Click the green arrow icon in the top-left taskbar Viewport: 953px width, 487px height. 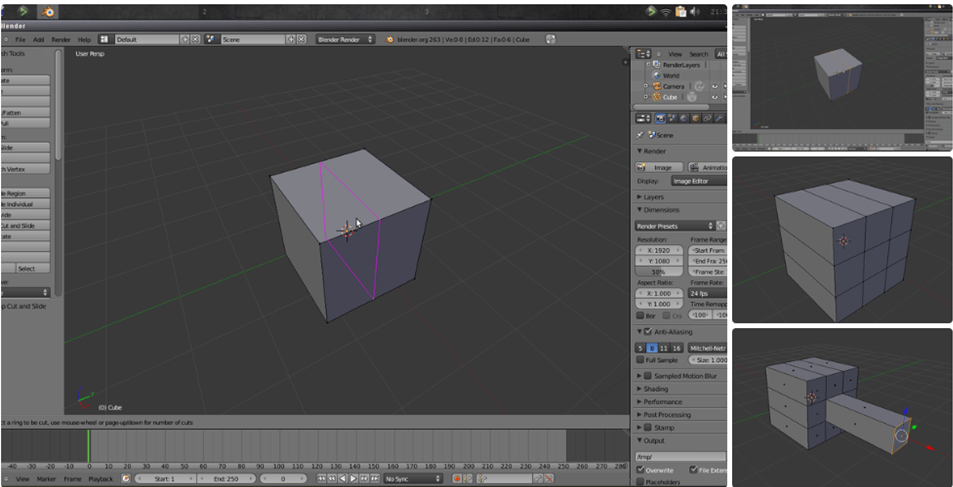(x=23, y=12)
